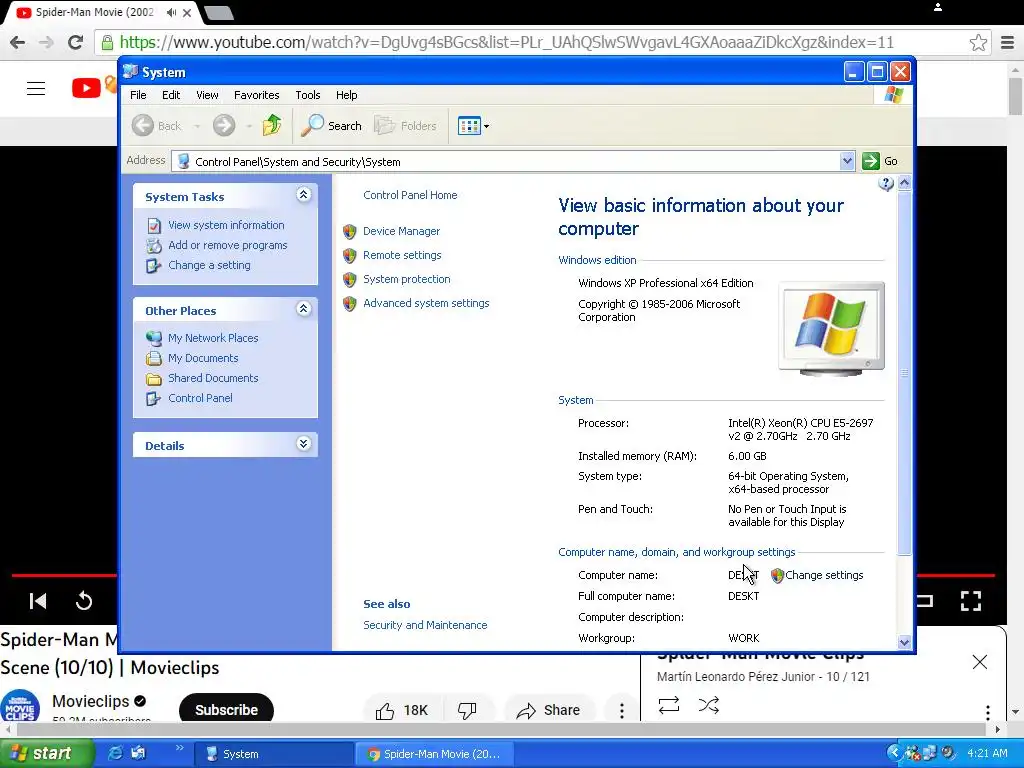Expand the Forward history dropdown arrow
Viewport: 1024px width, 768px height.
point(249,126)
